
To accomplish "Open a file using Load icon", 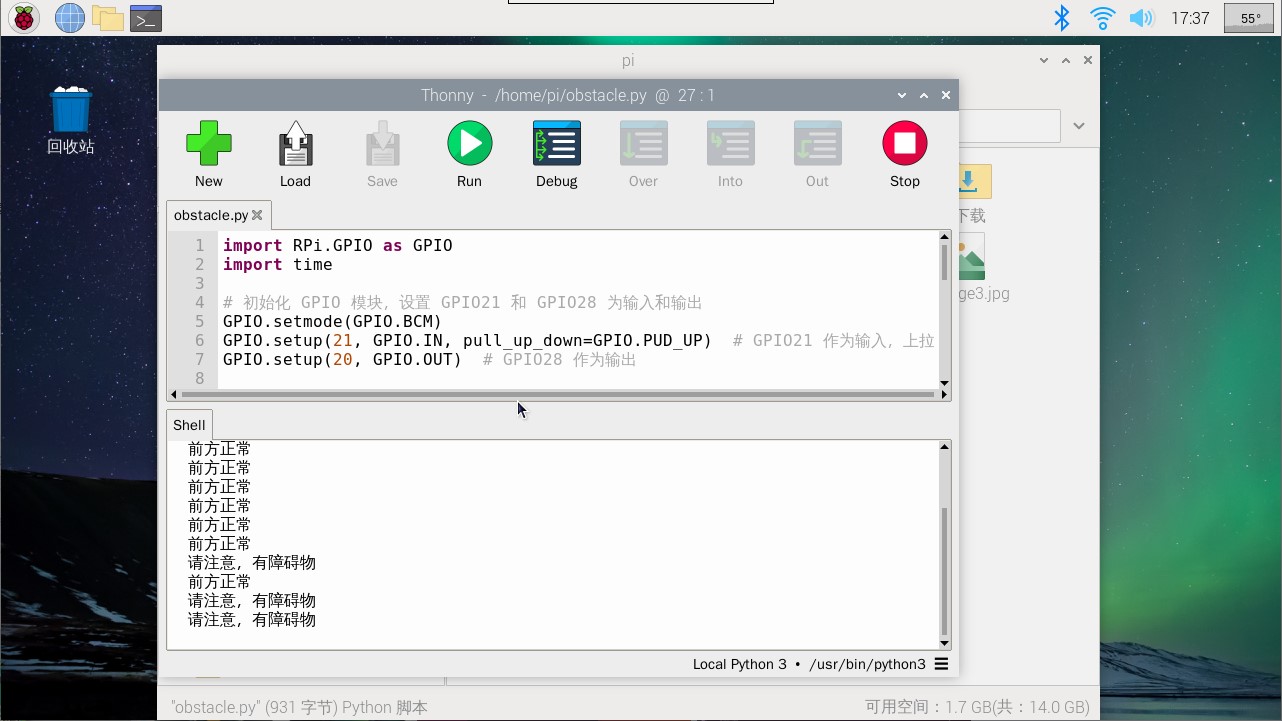I will coord(295,153).
